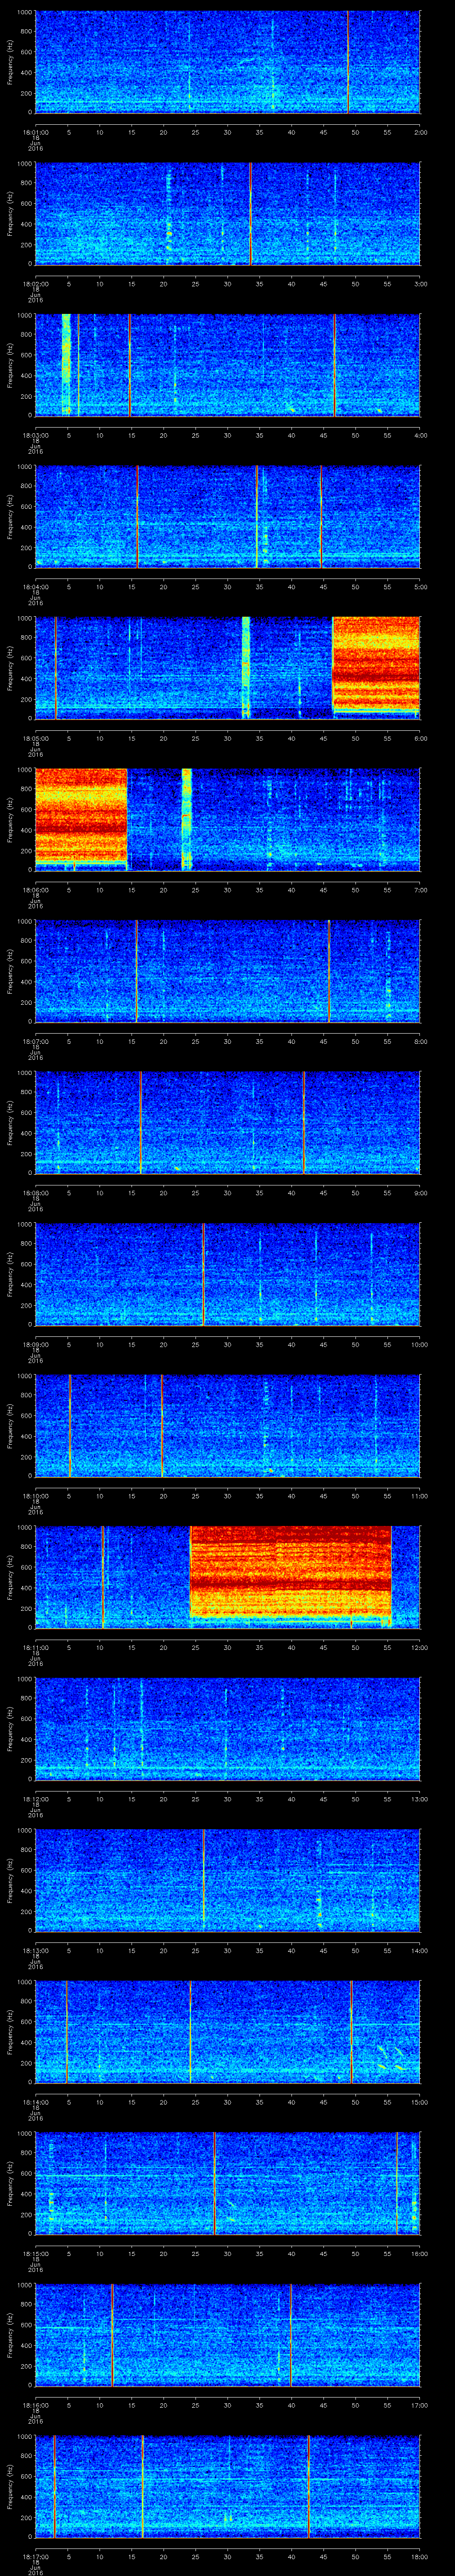Click the large red noise block in 18:11:00 panel
The height and width of the screenshot is (2576, 455).
[290, 1571]
